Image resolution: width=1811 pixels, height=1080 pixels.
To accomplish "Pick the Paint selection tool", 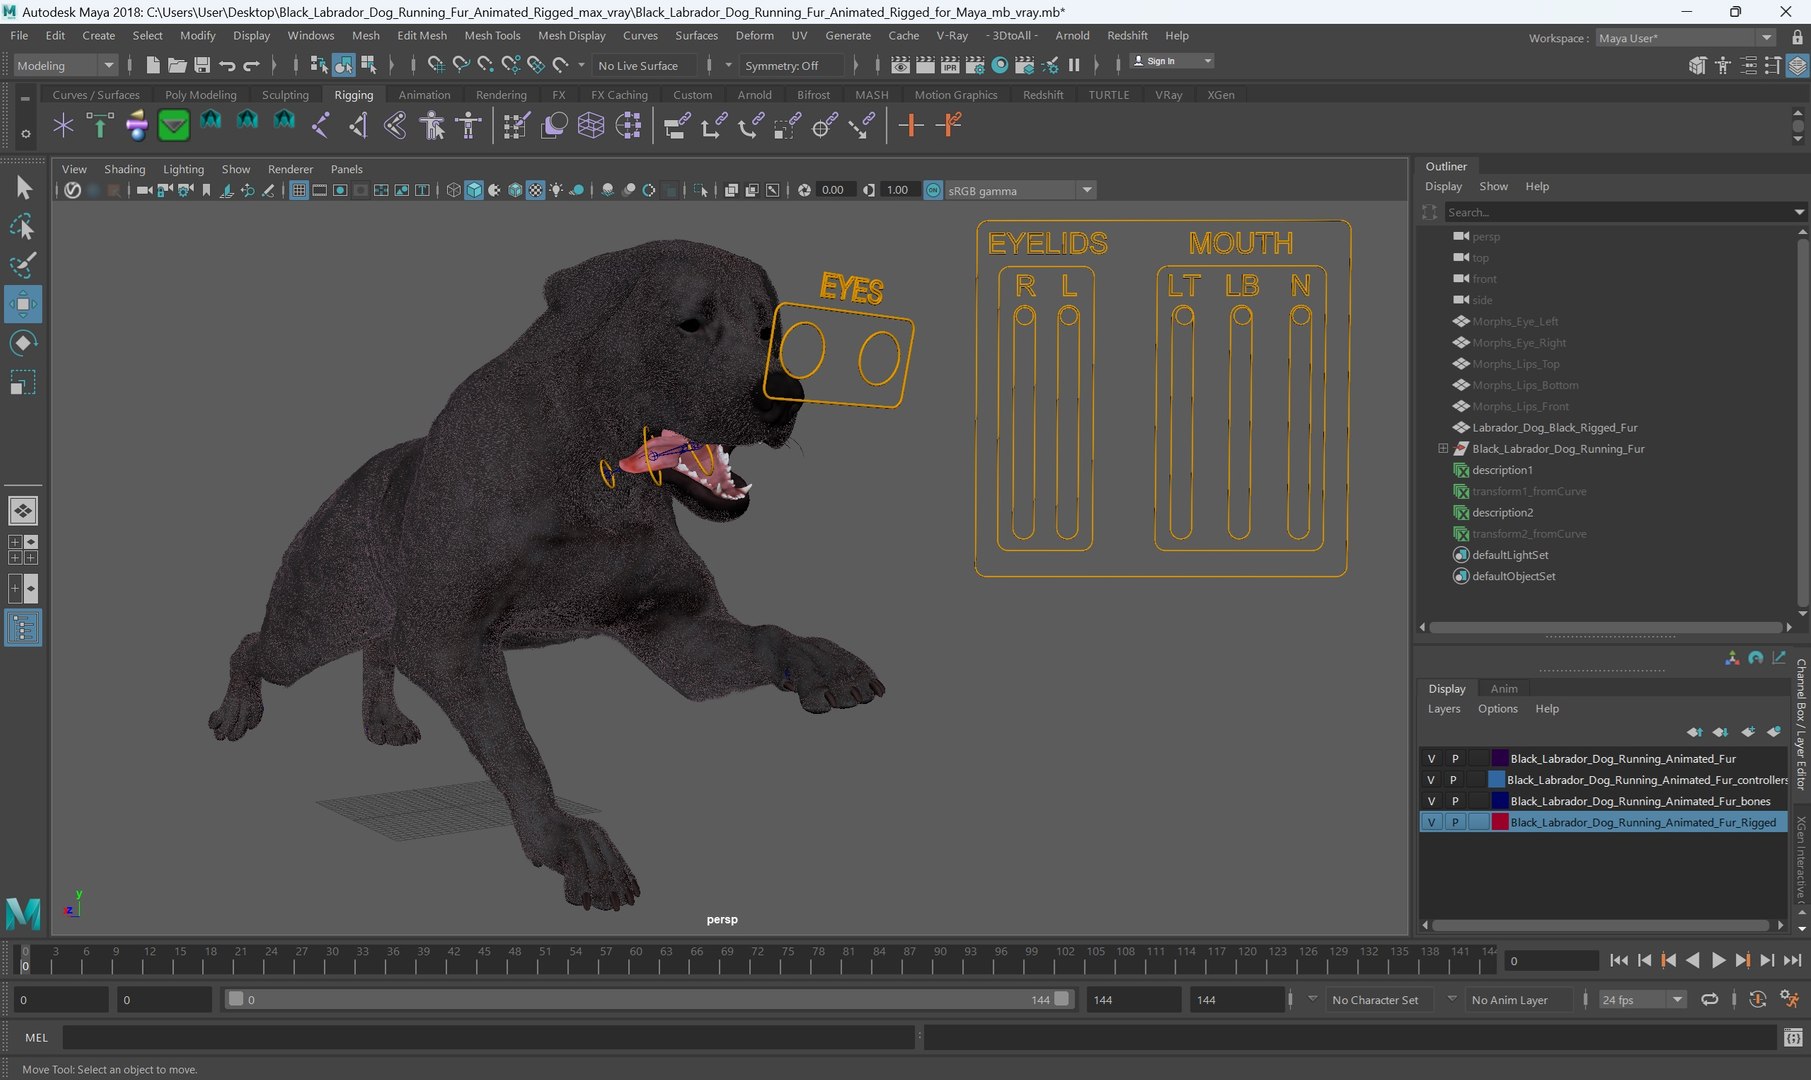I will click(23, 265).
